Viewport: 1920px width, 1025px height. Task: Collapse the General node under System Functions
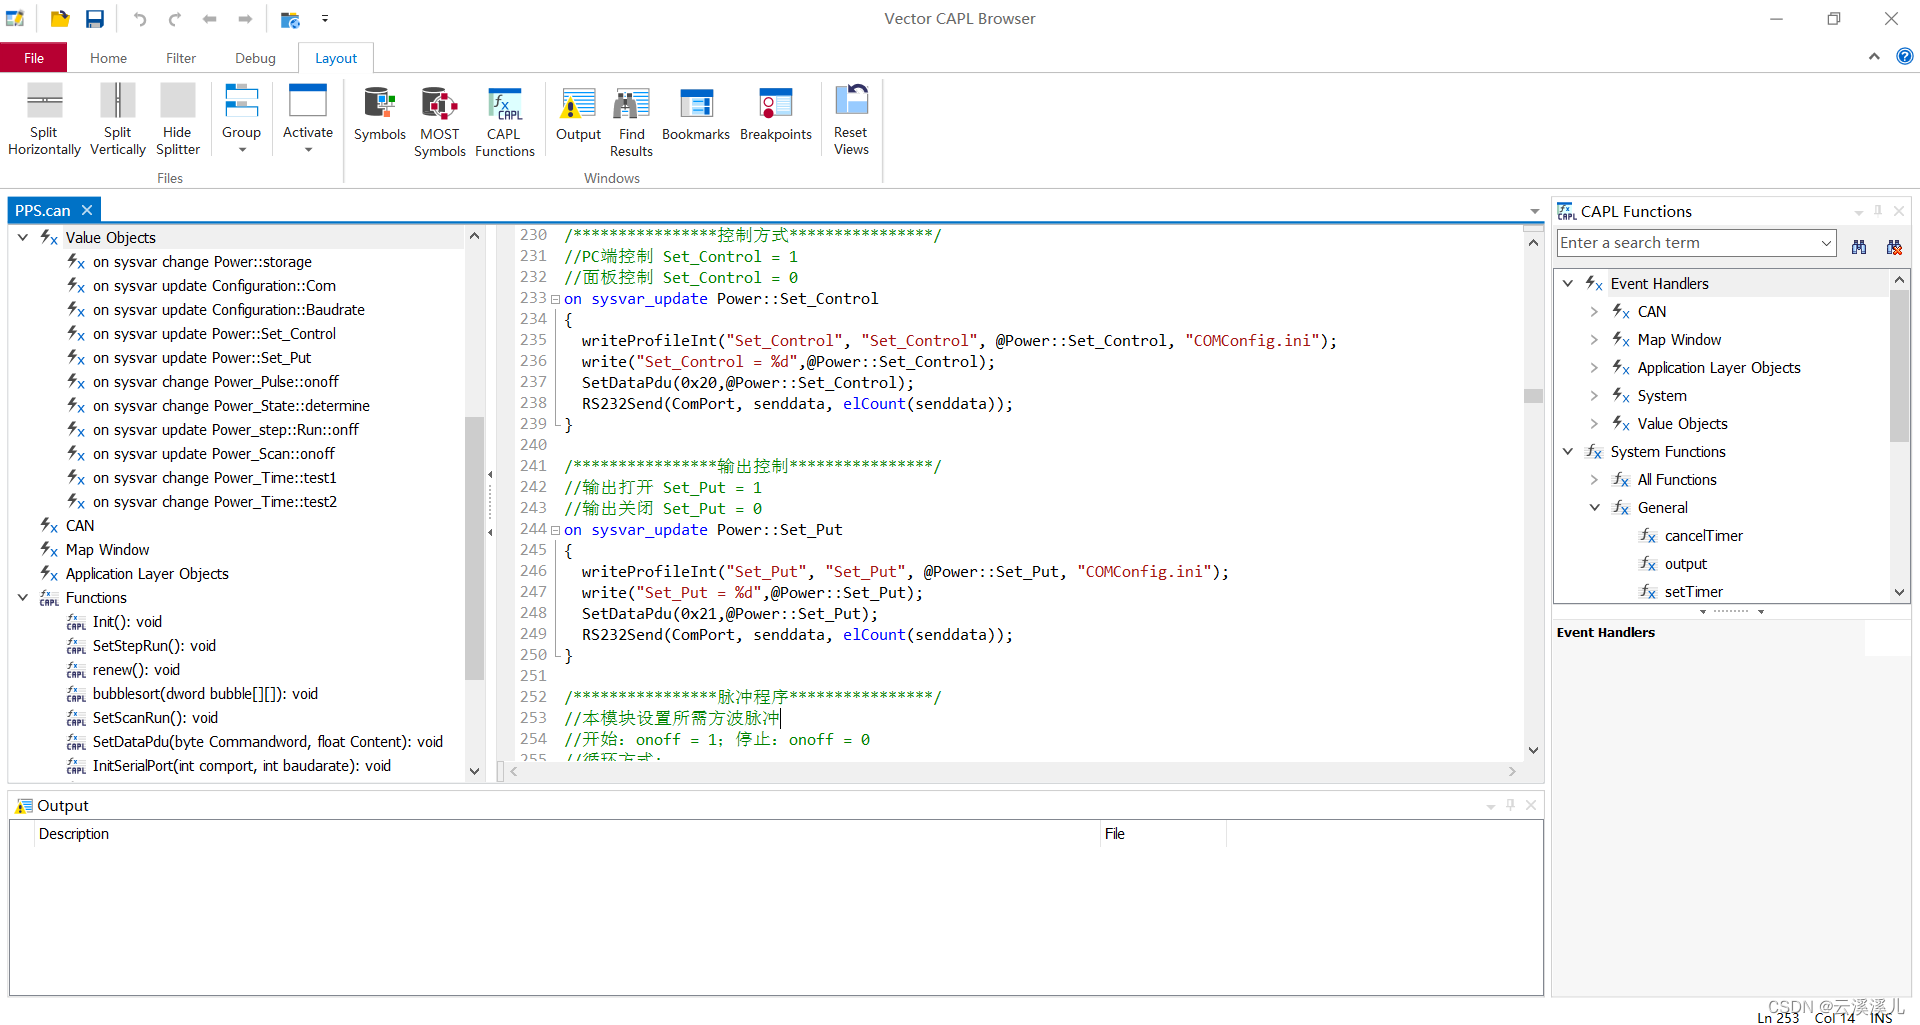pyautogui.click(x=1595, y=508)
